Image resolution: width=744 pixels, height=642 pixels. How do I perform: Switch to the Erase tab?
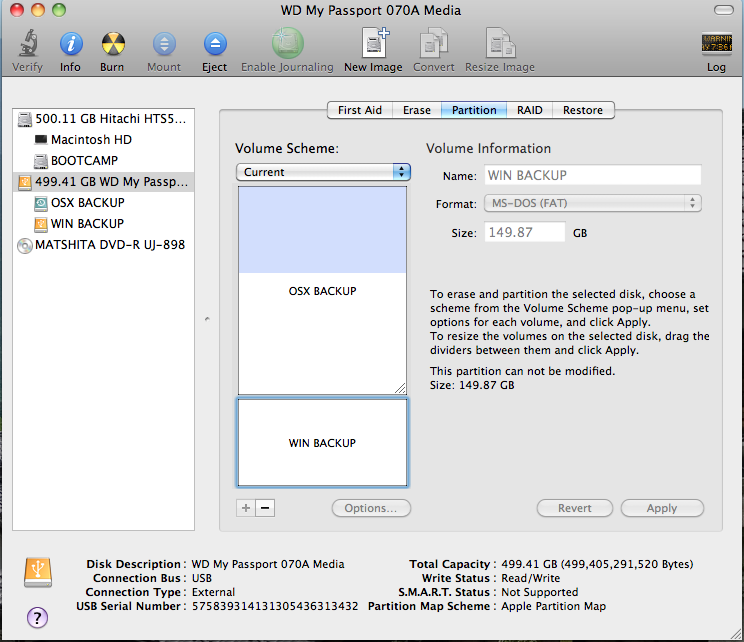[417, 110]
